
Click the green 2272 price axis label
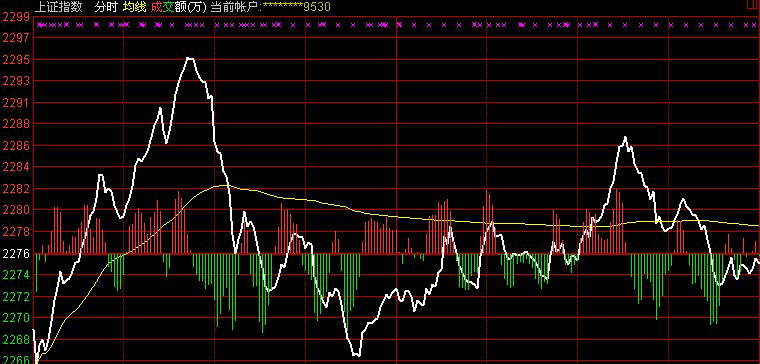click(x=16, y=296)
